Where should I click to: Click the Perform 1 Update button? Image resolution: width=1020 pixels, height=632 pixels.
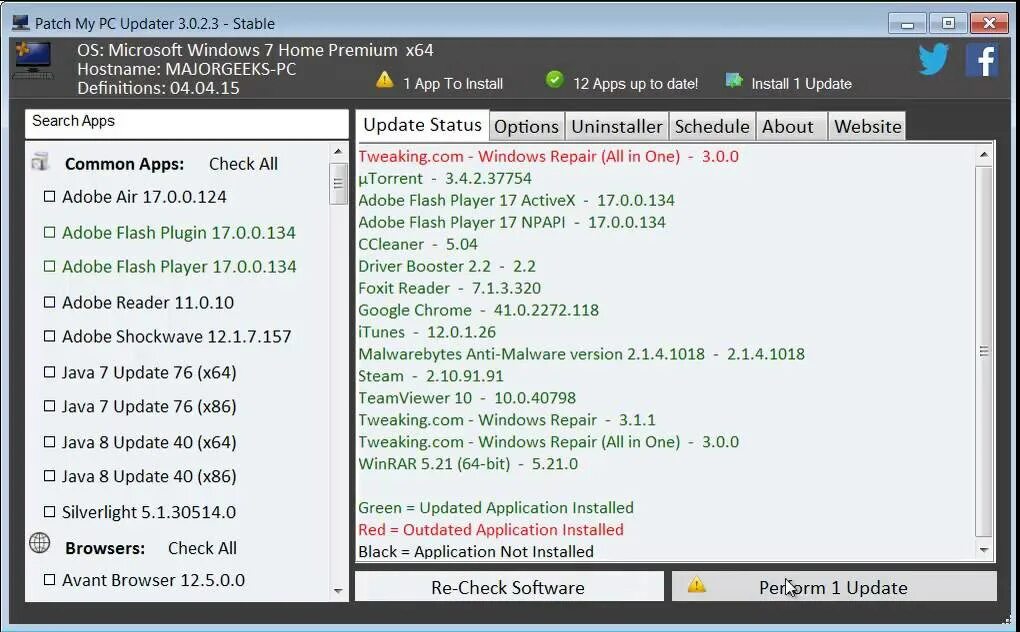pyautogui.click(x=834, y=587)
